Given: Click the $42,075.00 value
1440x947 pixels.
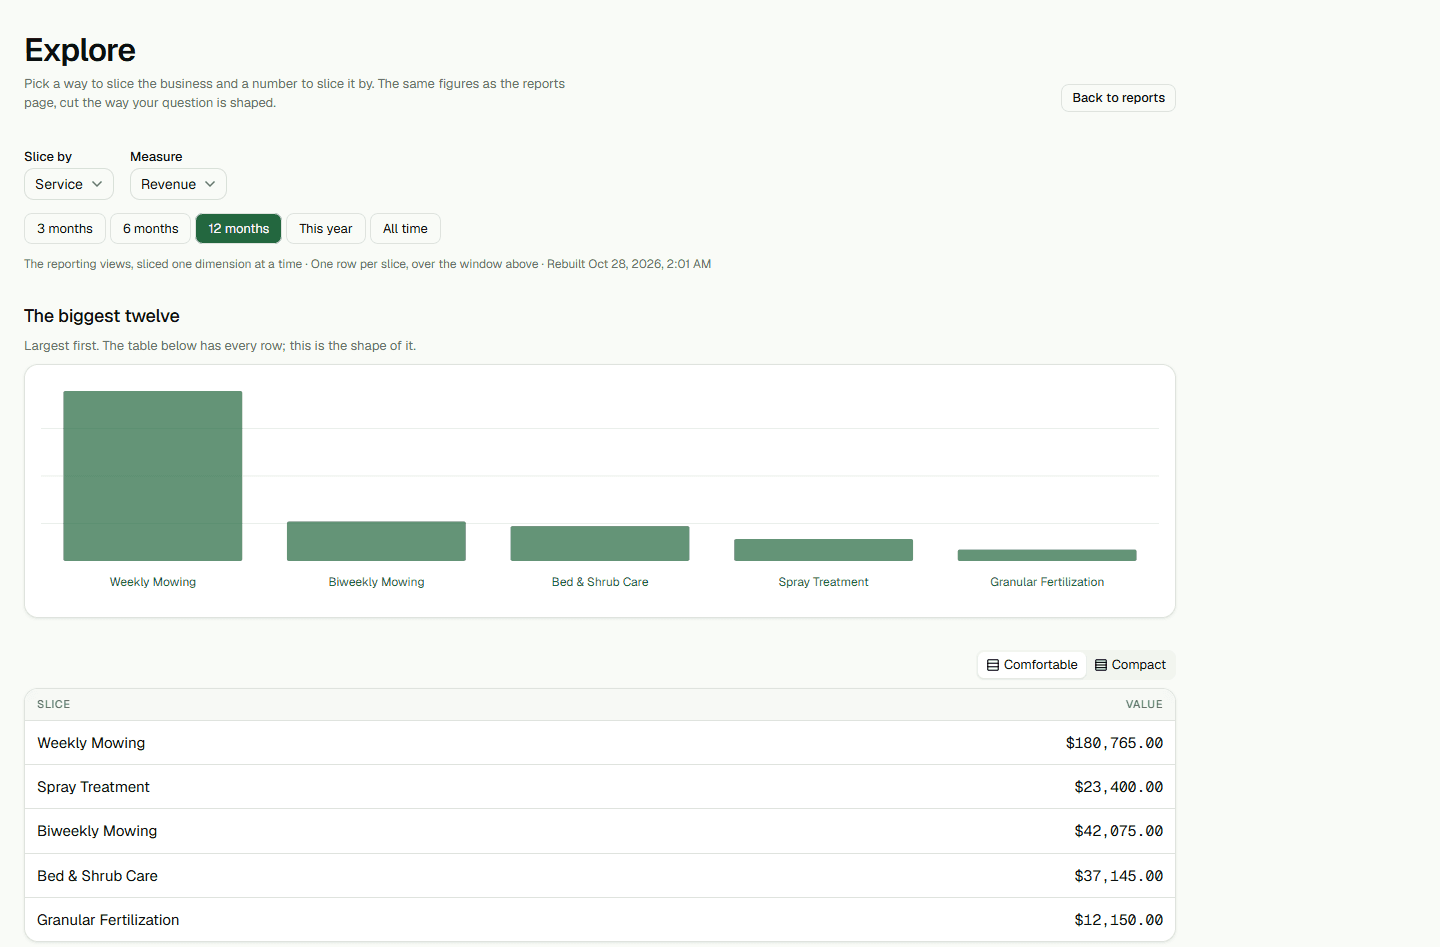Looking at the screenshot, I should click(1118, 831).
